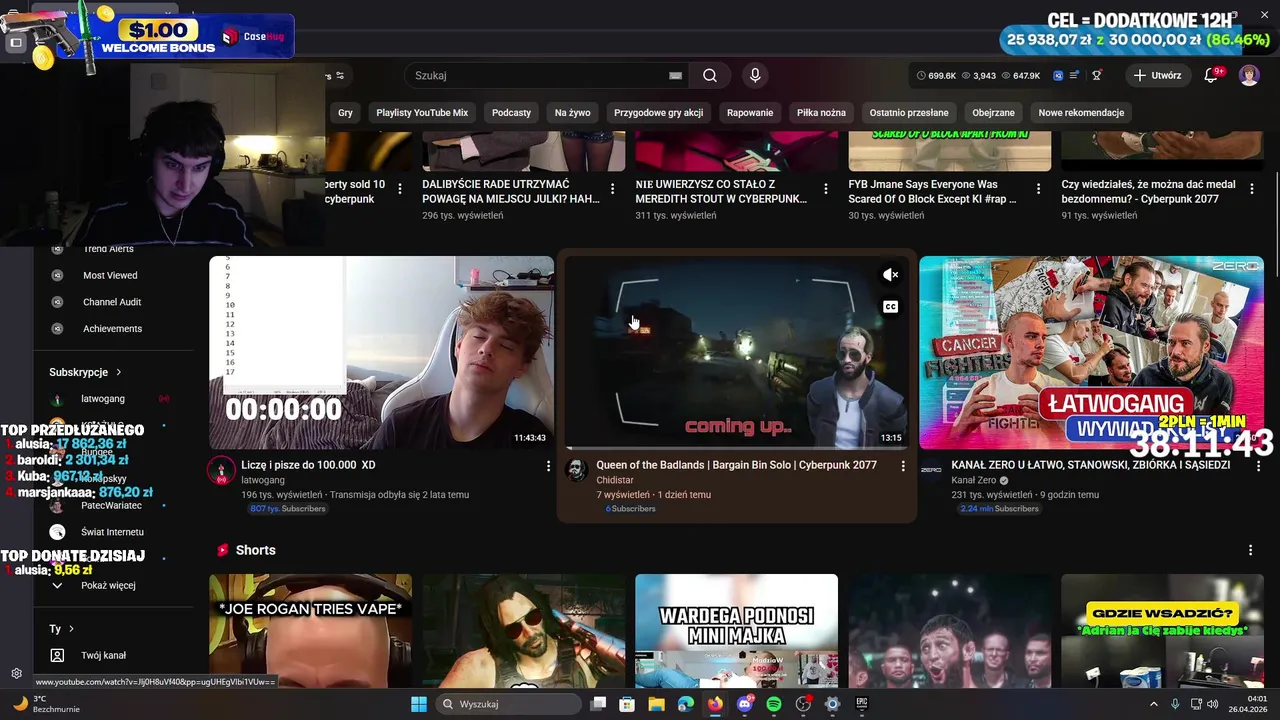Viewport: 1280px width, 720px height.
Task: Open the Chidistar channel avatar
Action: click(576, 470)
